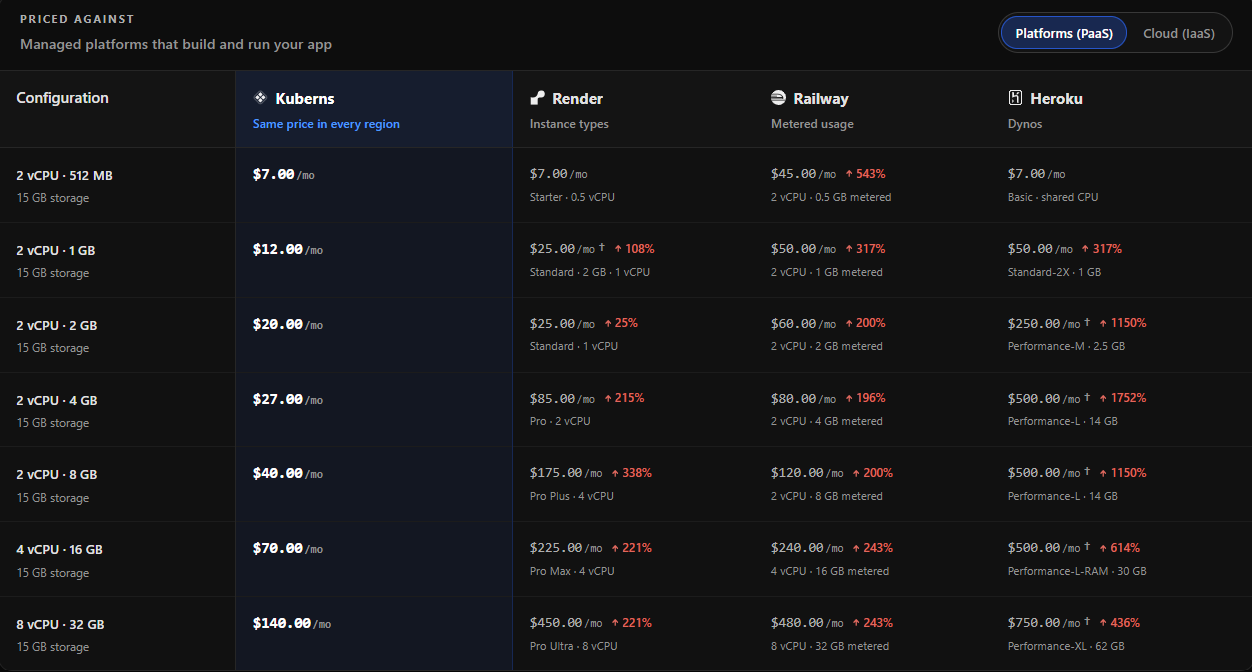Click the Heroku column heading text
This screenshot has width=1252, height=672.
[1057, 99]
